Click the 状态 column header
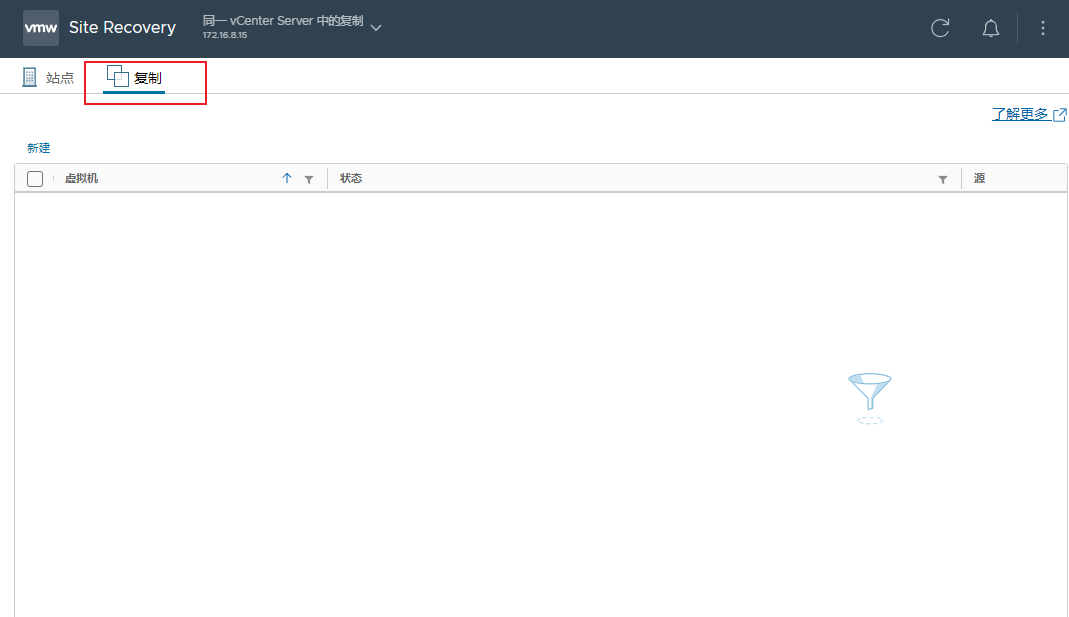 pos(351,178)
